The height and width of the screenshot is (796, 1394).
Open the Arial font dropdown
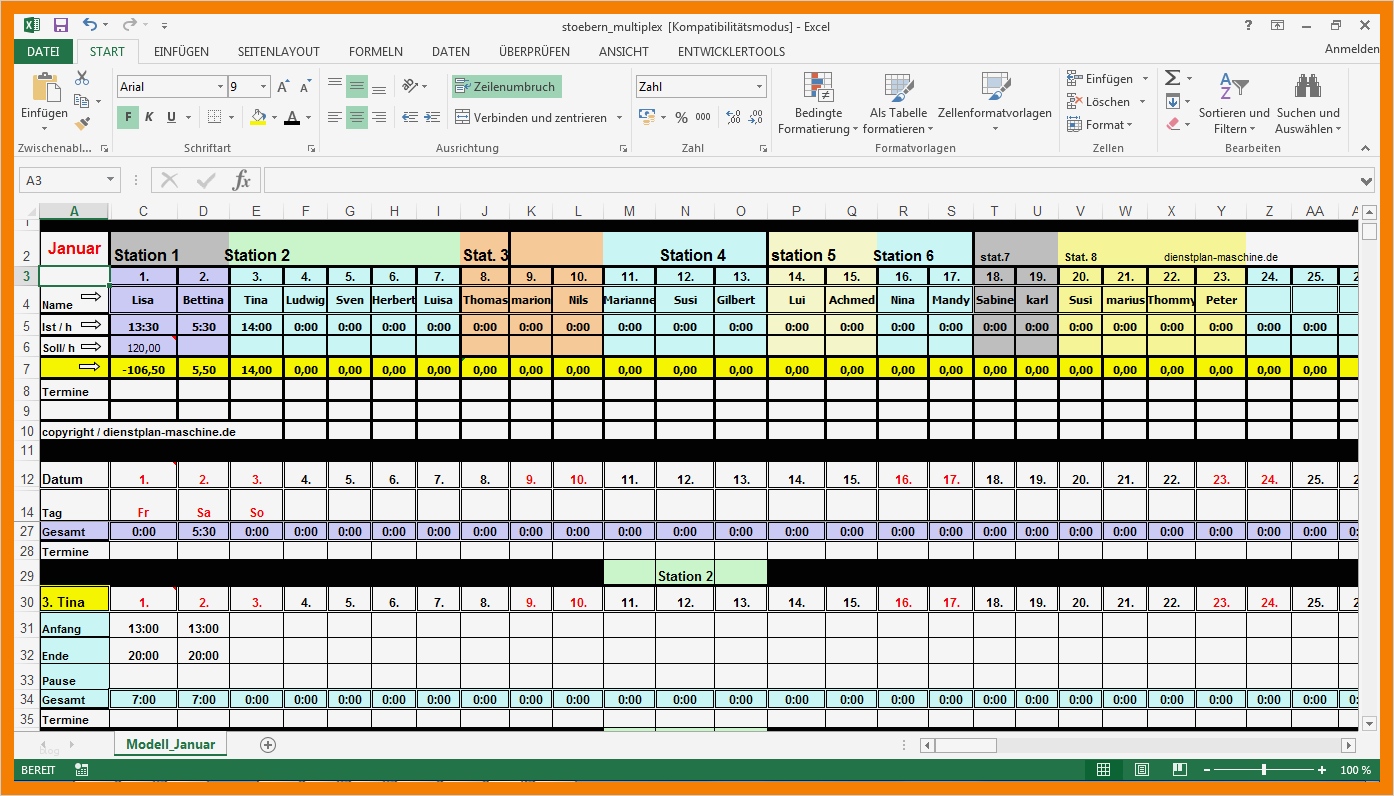(222, 86)
